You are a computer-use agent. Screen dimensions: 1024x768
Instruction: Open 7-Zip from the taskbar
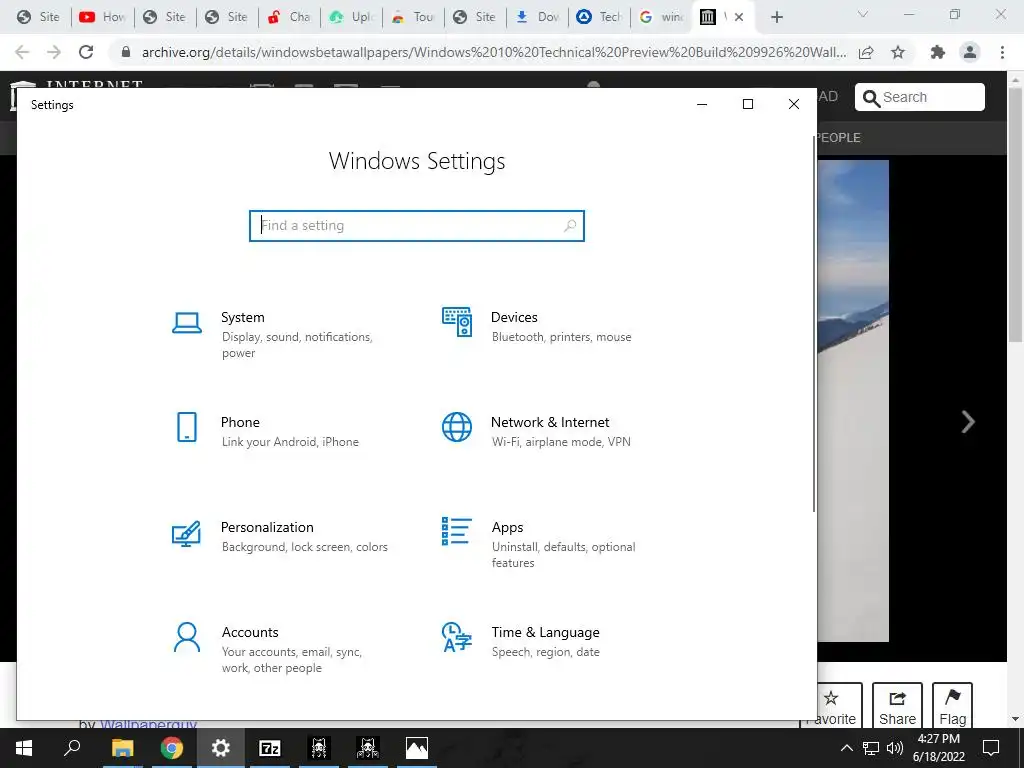click(269, 748)
